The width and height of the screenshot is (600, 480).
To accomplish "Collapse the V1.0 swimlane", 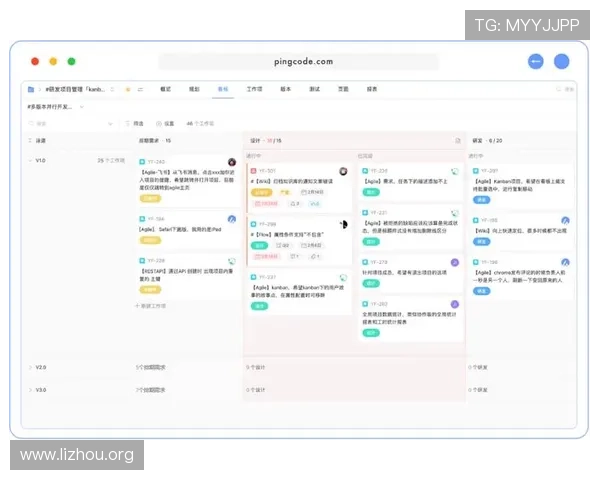I will point(30,160).
